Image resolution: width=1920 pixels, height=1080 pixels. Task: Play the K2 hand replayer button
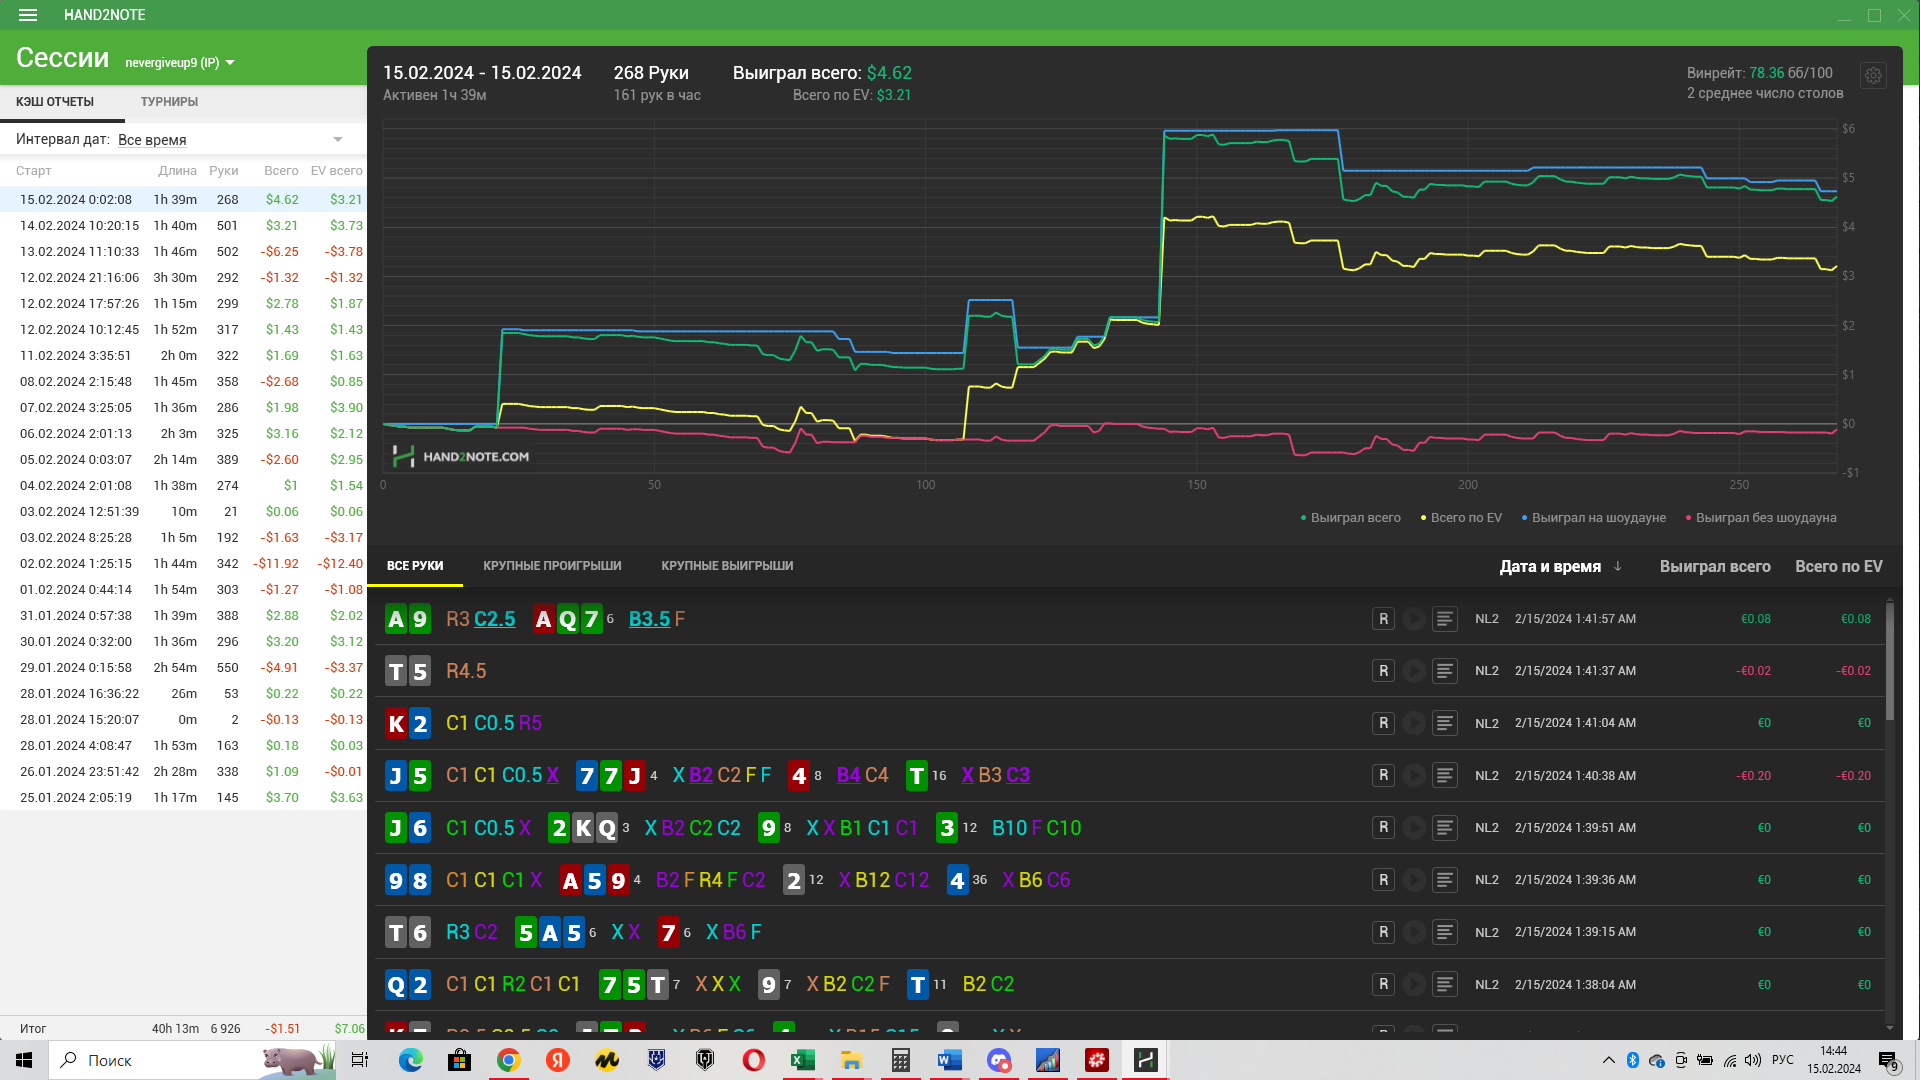(1414, 723)
